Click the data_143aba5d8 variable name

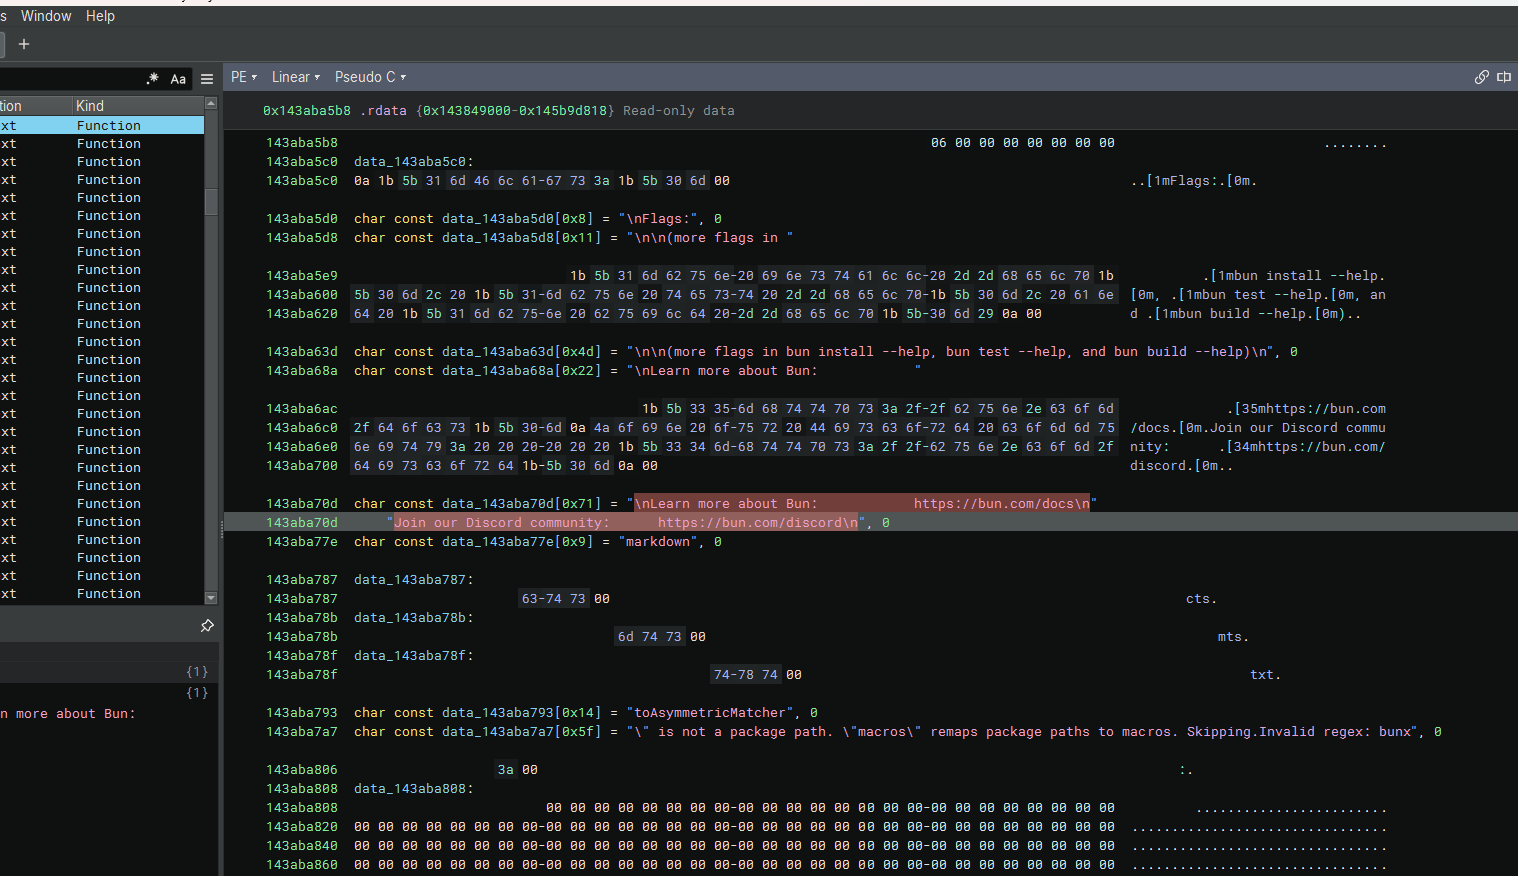tap(497, 238)
